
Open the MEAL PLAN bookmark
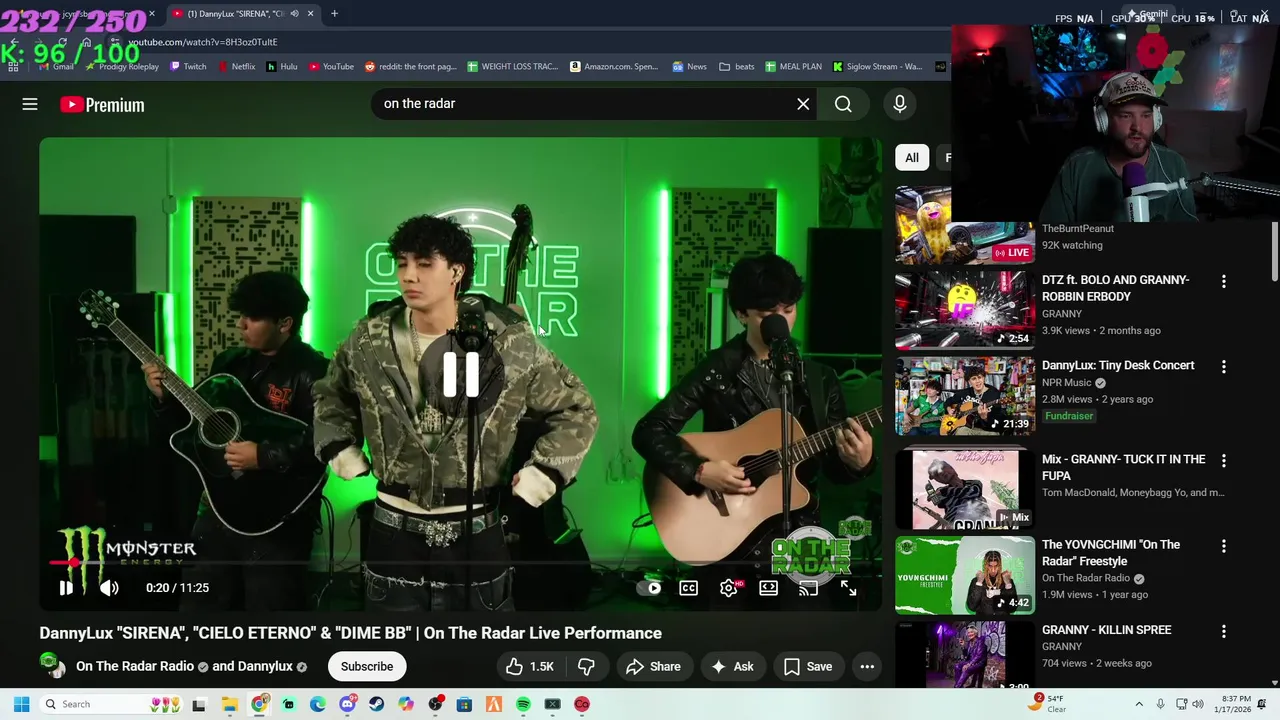793,67
